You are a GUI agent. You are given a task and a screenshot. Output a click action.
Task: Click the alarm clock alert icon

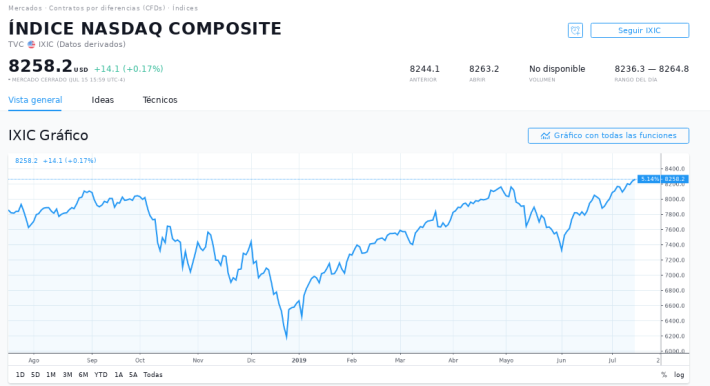coord(575,30)
